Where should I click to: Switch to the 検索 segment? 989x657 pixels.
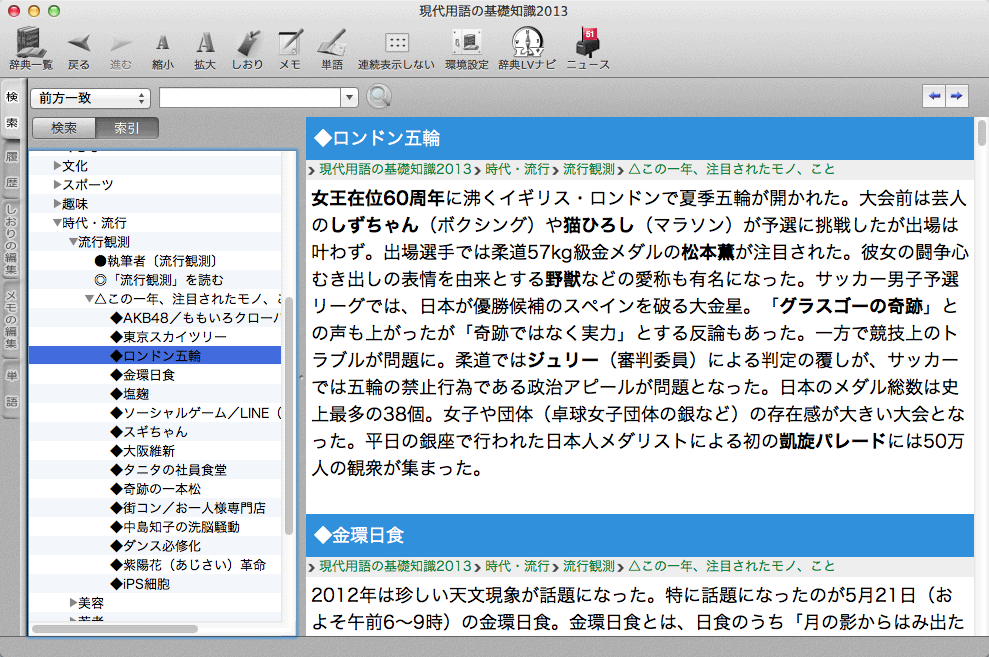click(64, 128)
